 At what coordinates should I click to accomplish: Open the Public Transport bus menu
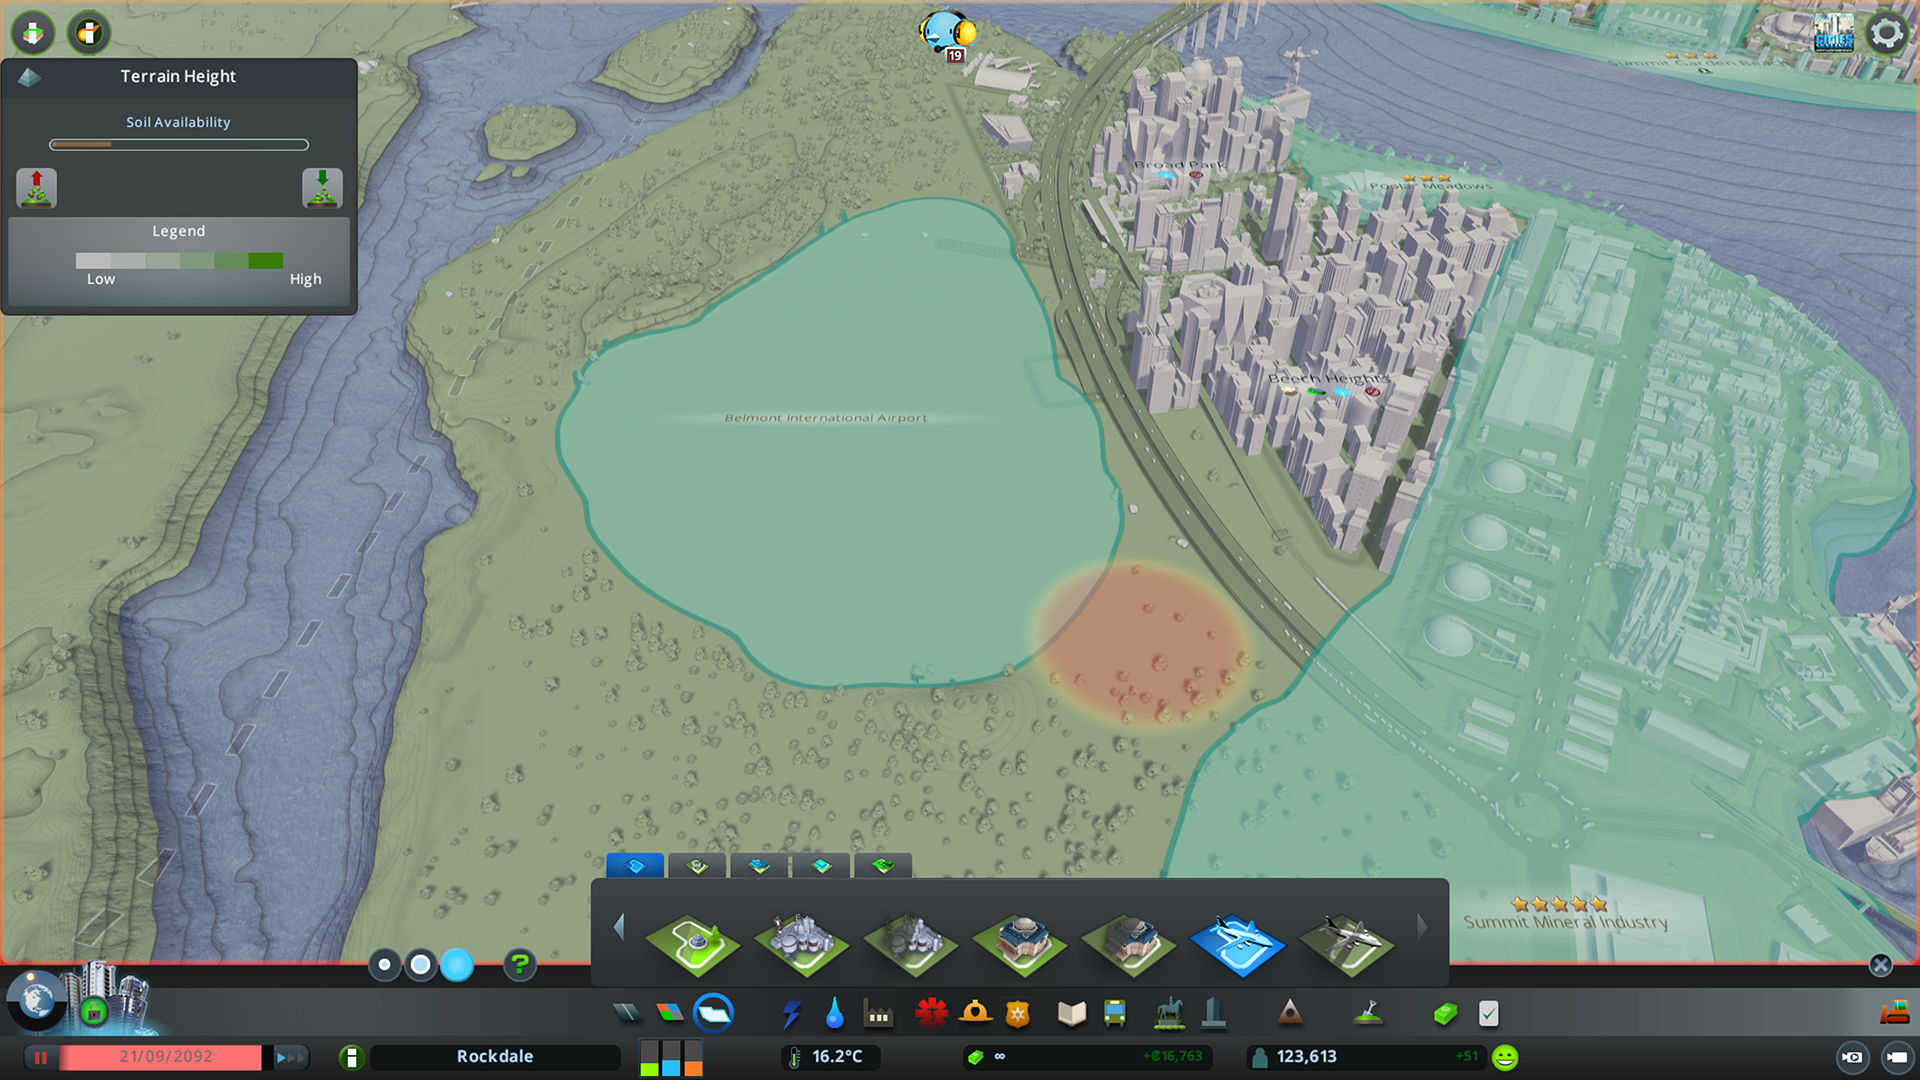click(1115, 1014)
